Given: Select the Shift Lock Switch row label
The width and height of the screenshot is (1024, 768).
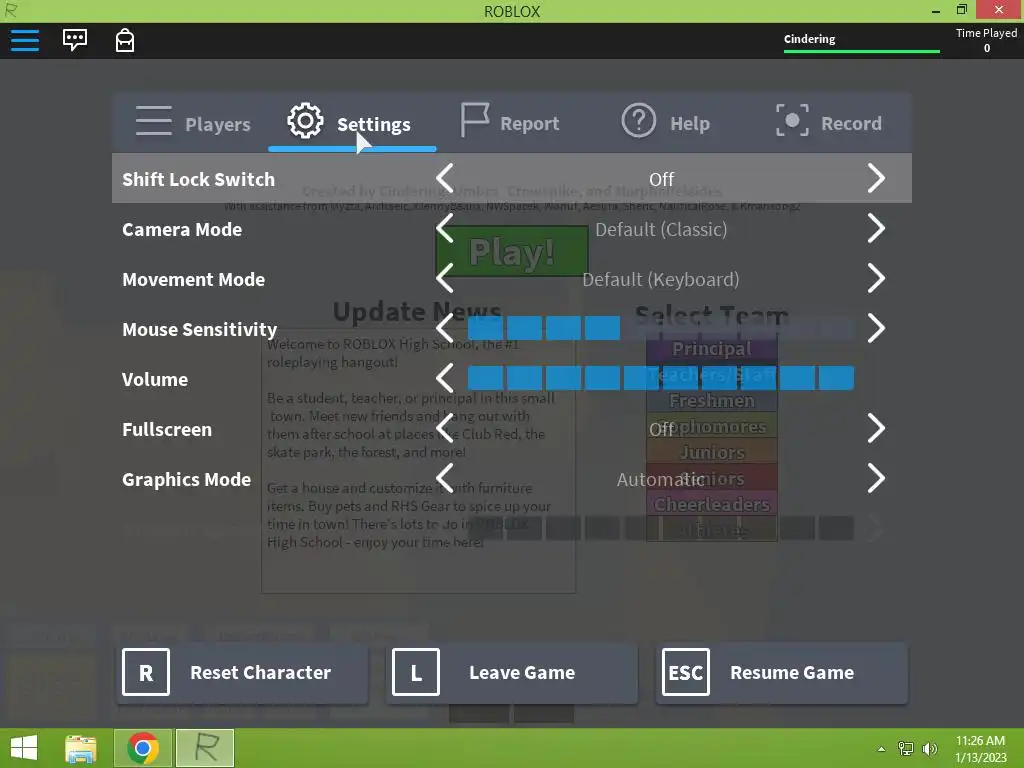Looking at the screenshot, I should pyautogui.click(x=199, y=180).
